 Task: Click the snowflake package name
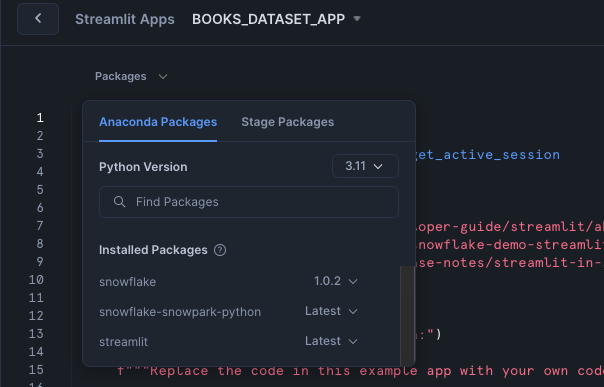pos(128,282)
